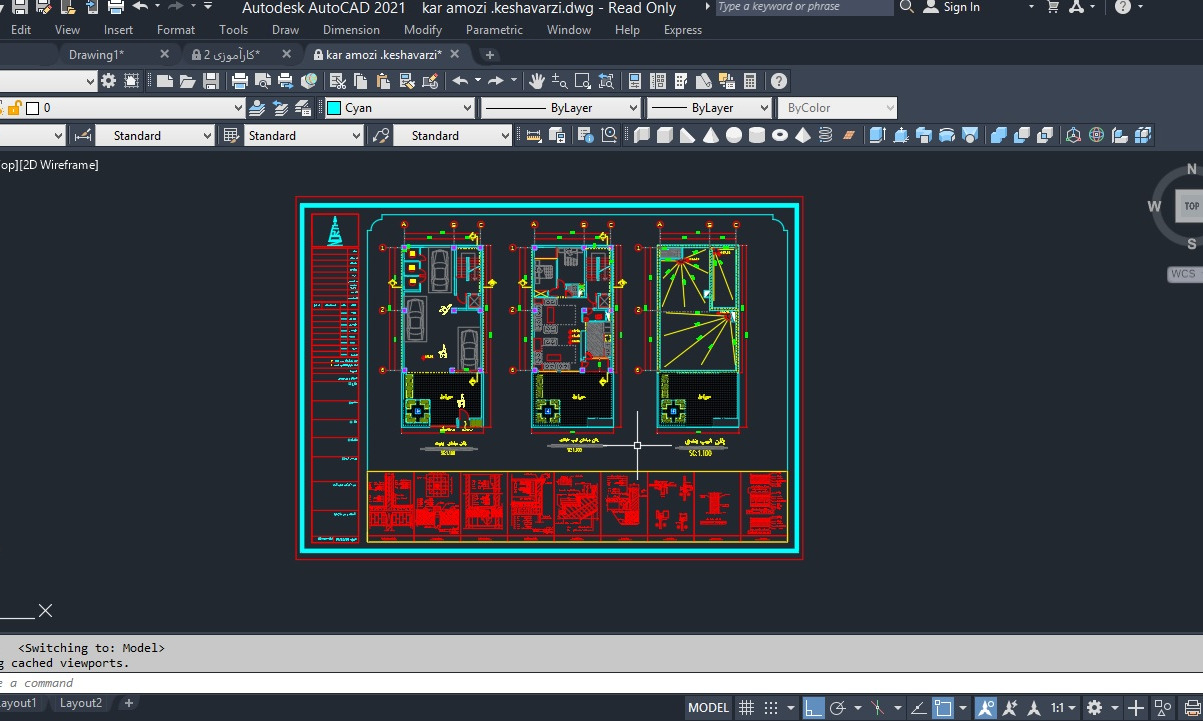
Task: Toggle MODEL space button
Action: coord(708,708)
